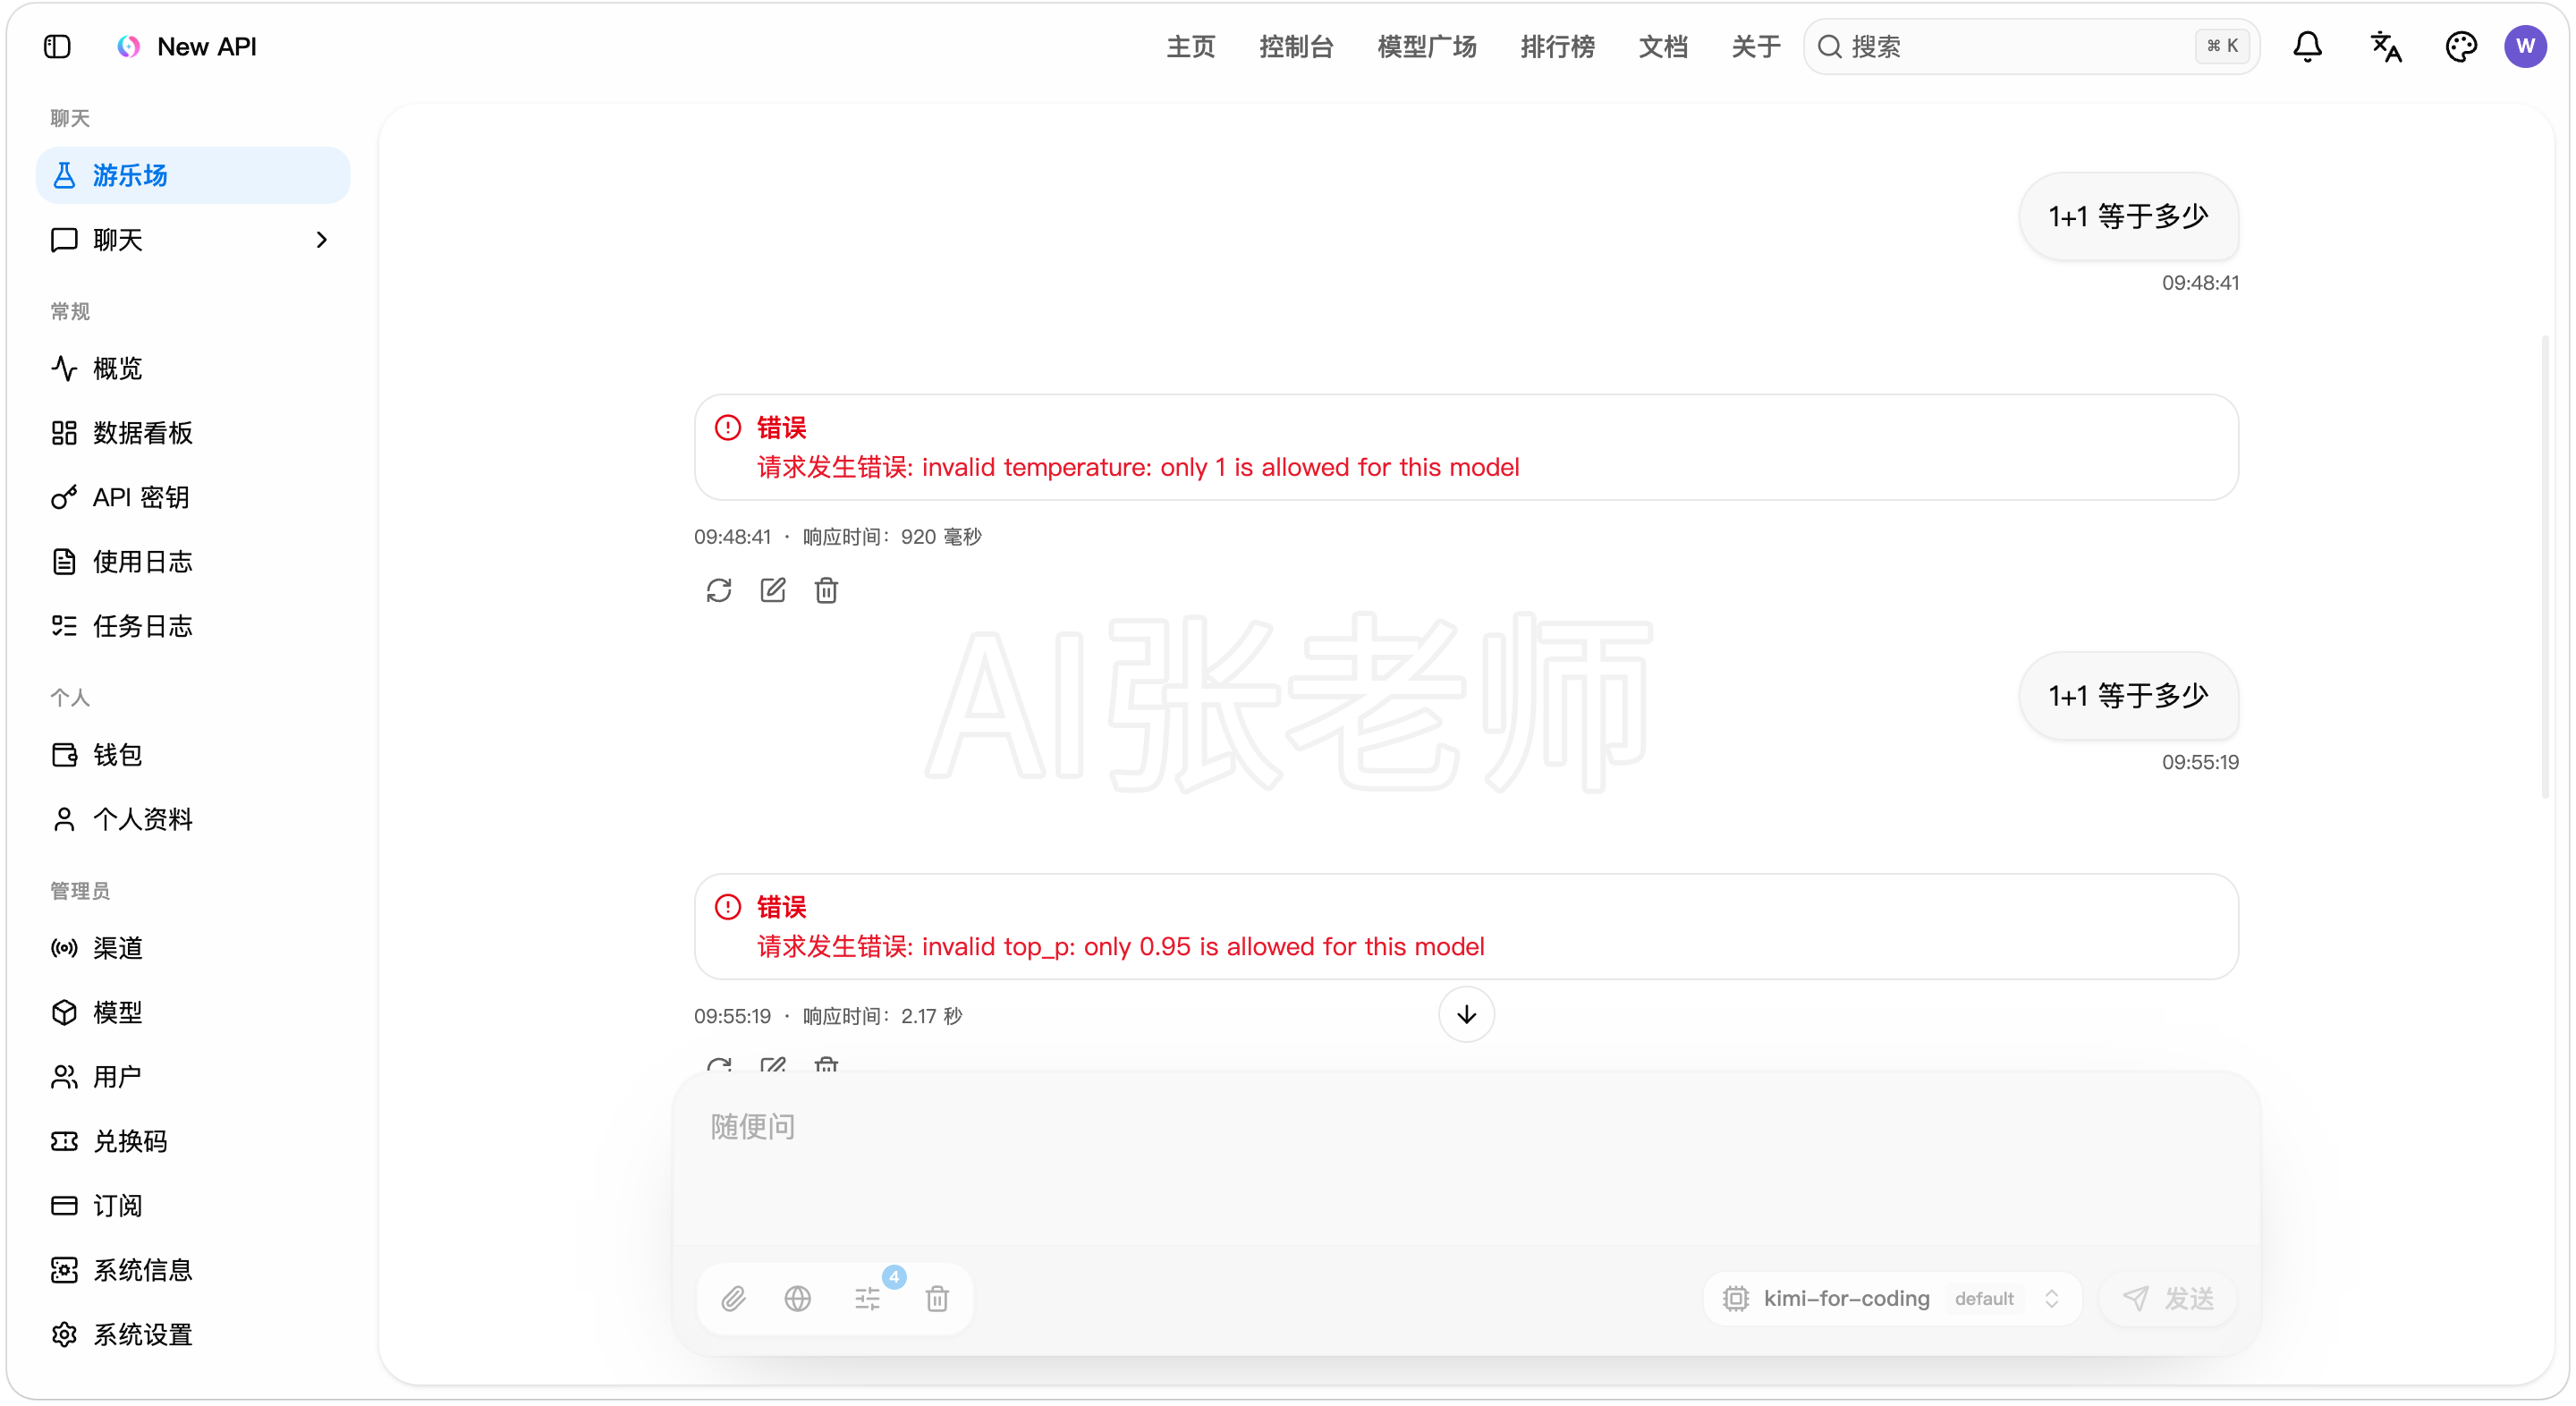Viewport: 2576px width, 1406px height.
Task: Clear the conversation with trash icon
Action: pos(937,1298)
